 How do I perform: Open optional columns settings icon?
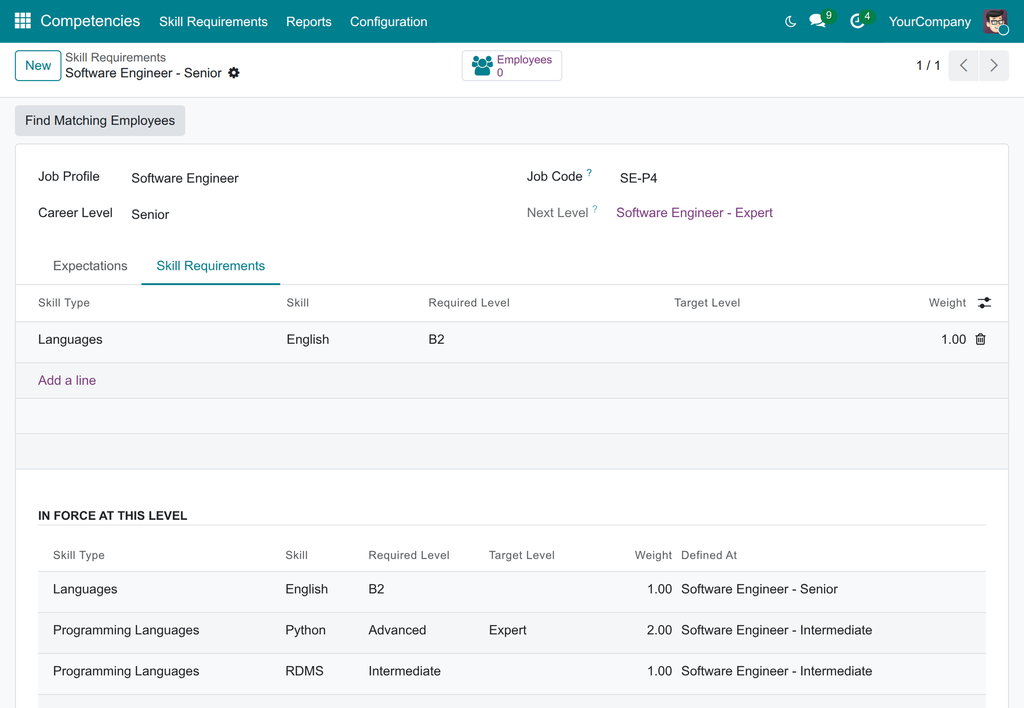point(984,302)
